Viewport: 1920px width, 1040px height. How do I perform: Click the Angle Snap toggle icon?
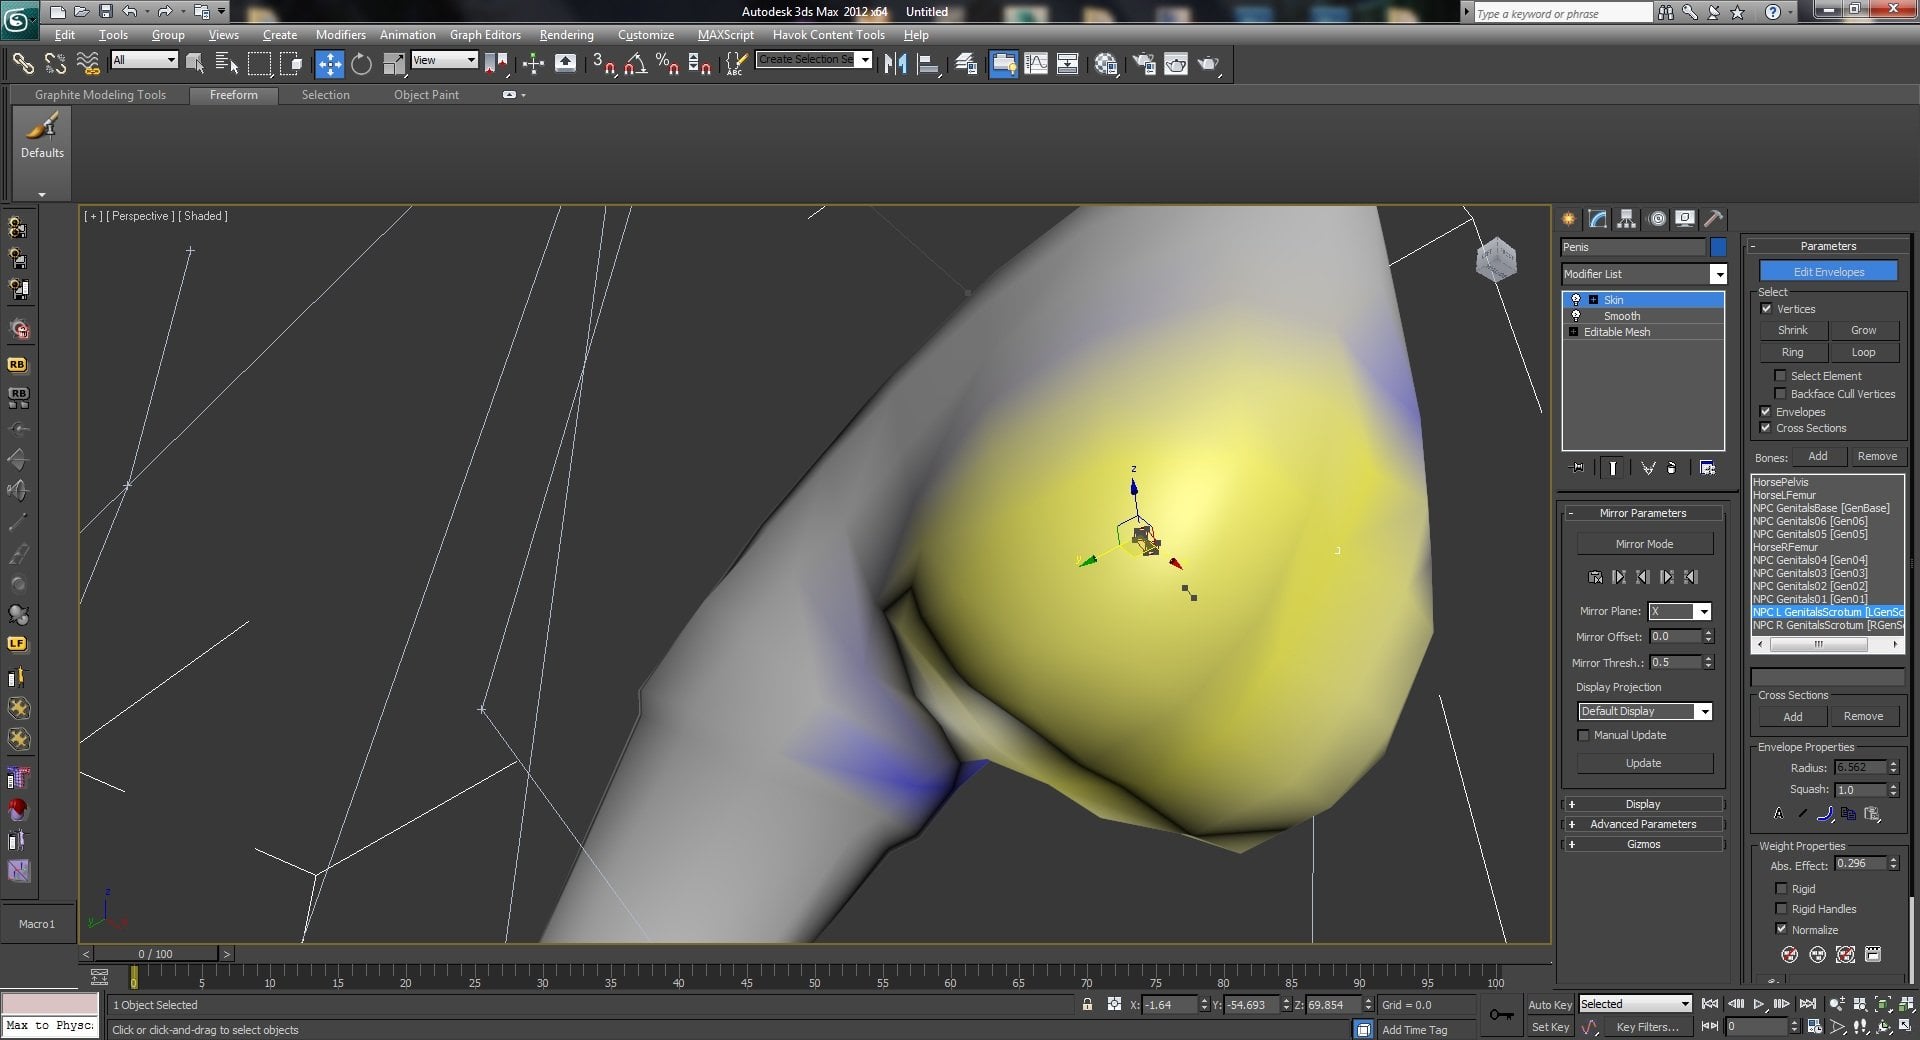point(635,64)
